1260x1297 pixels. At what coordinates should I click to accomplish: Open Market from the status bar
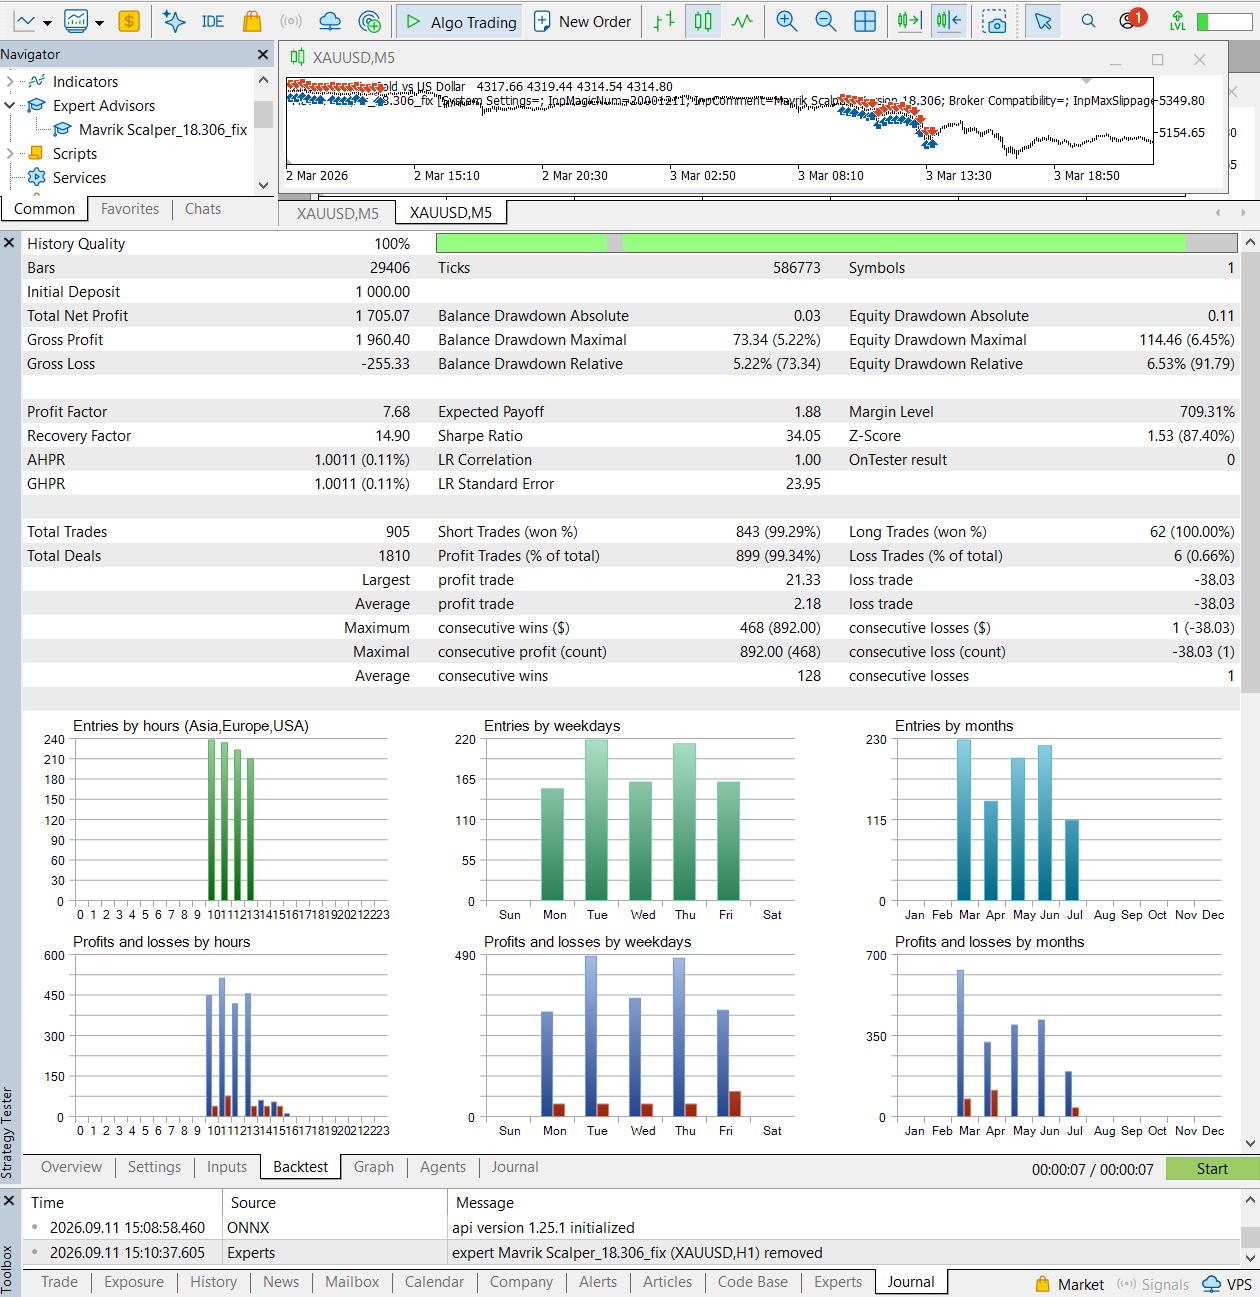(1069, 1284)
